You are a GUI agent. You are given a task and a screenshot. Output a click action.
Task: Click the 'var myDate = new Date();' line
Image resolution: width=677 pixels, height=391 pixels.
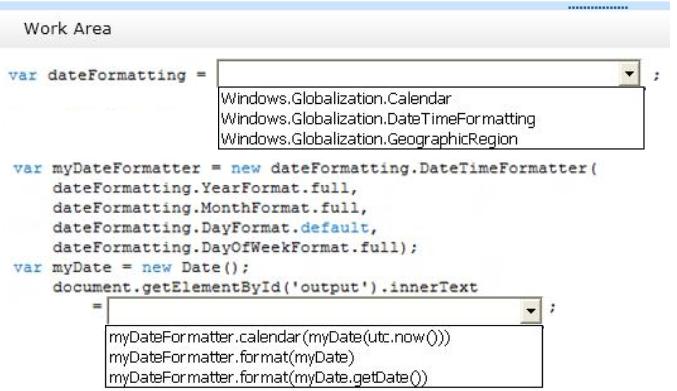(x=131, y=268)
